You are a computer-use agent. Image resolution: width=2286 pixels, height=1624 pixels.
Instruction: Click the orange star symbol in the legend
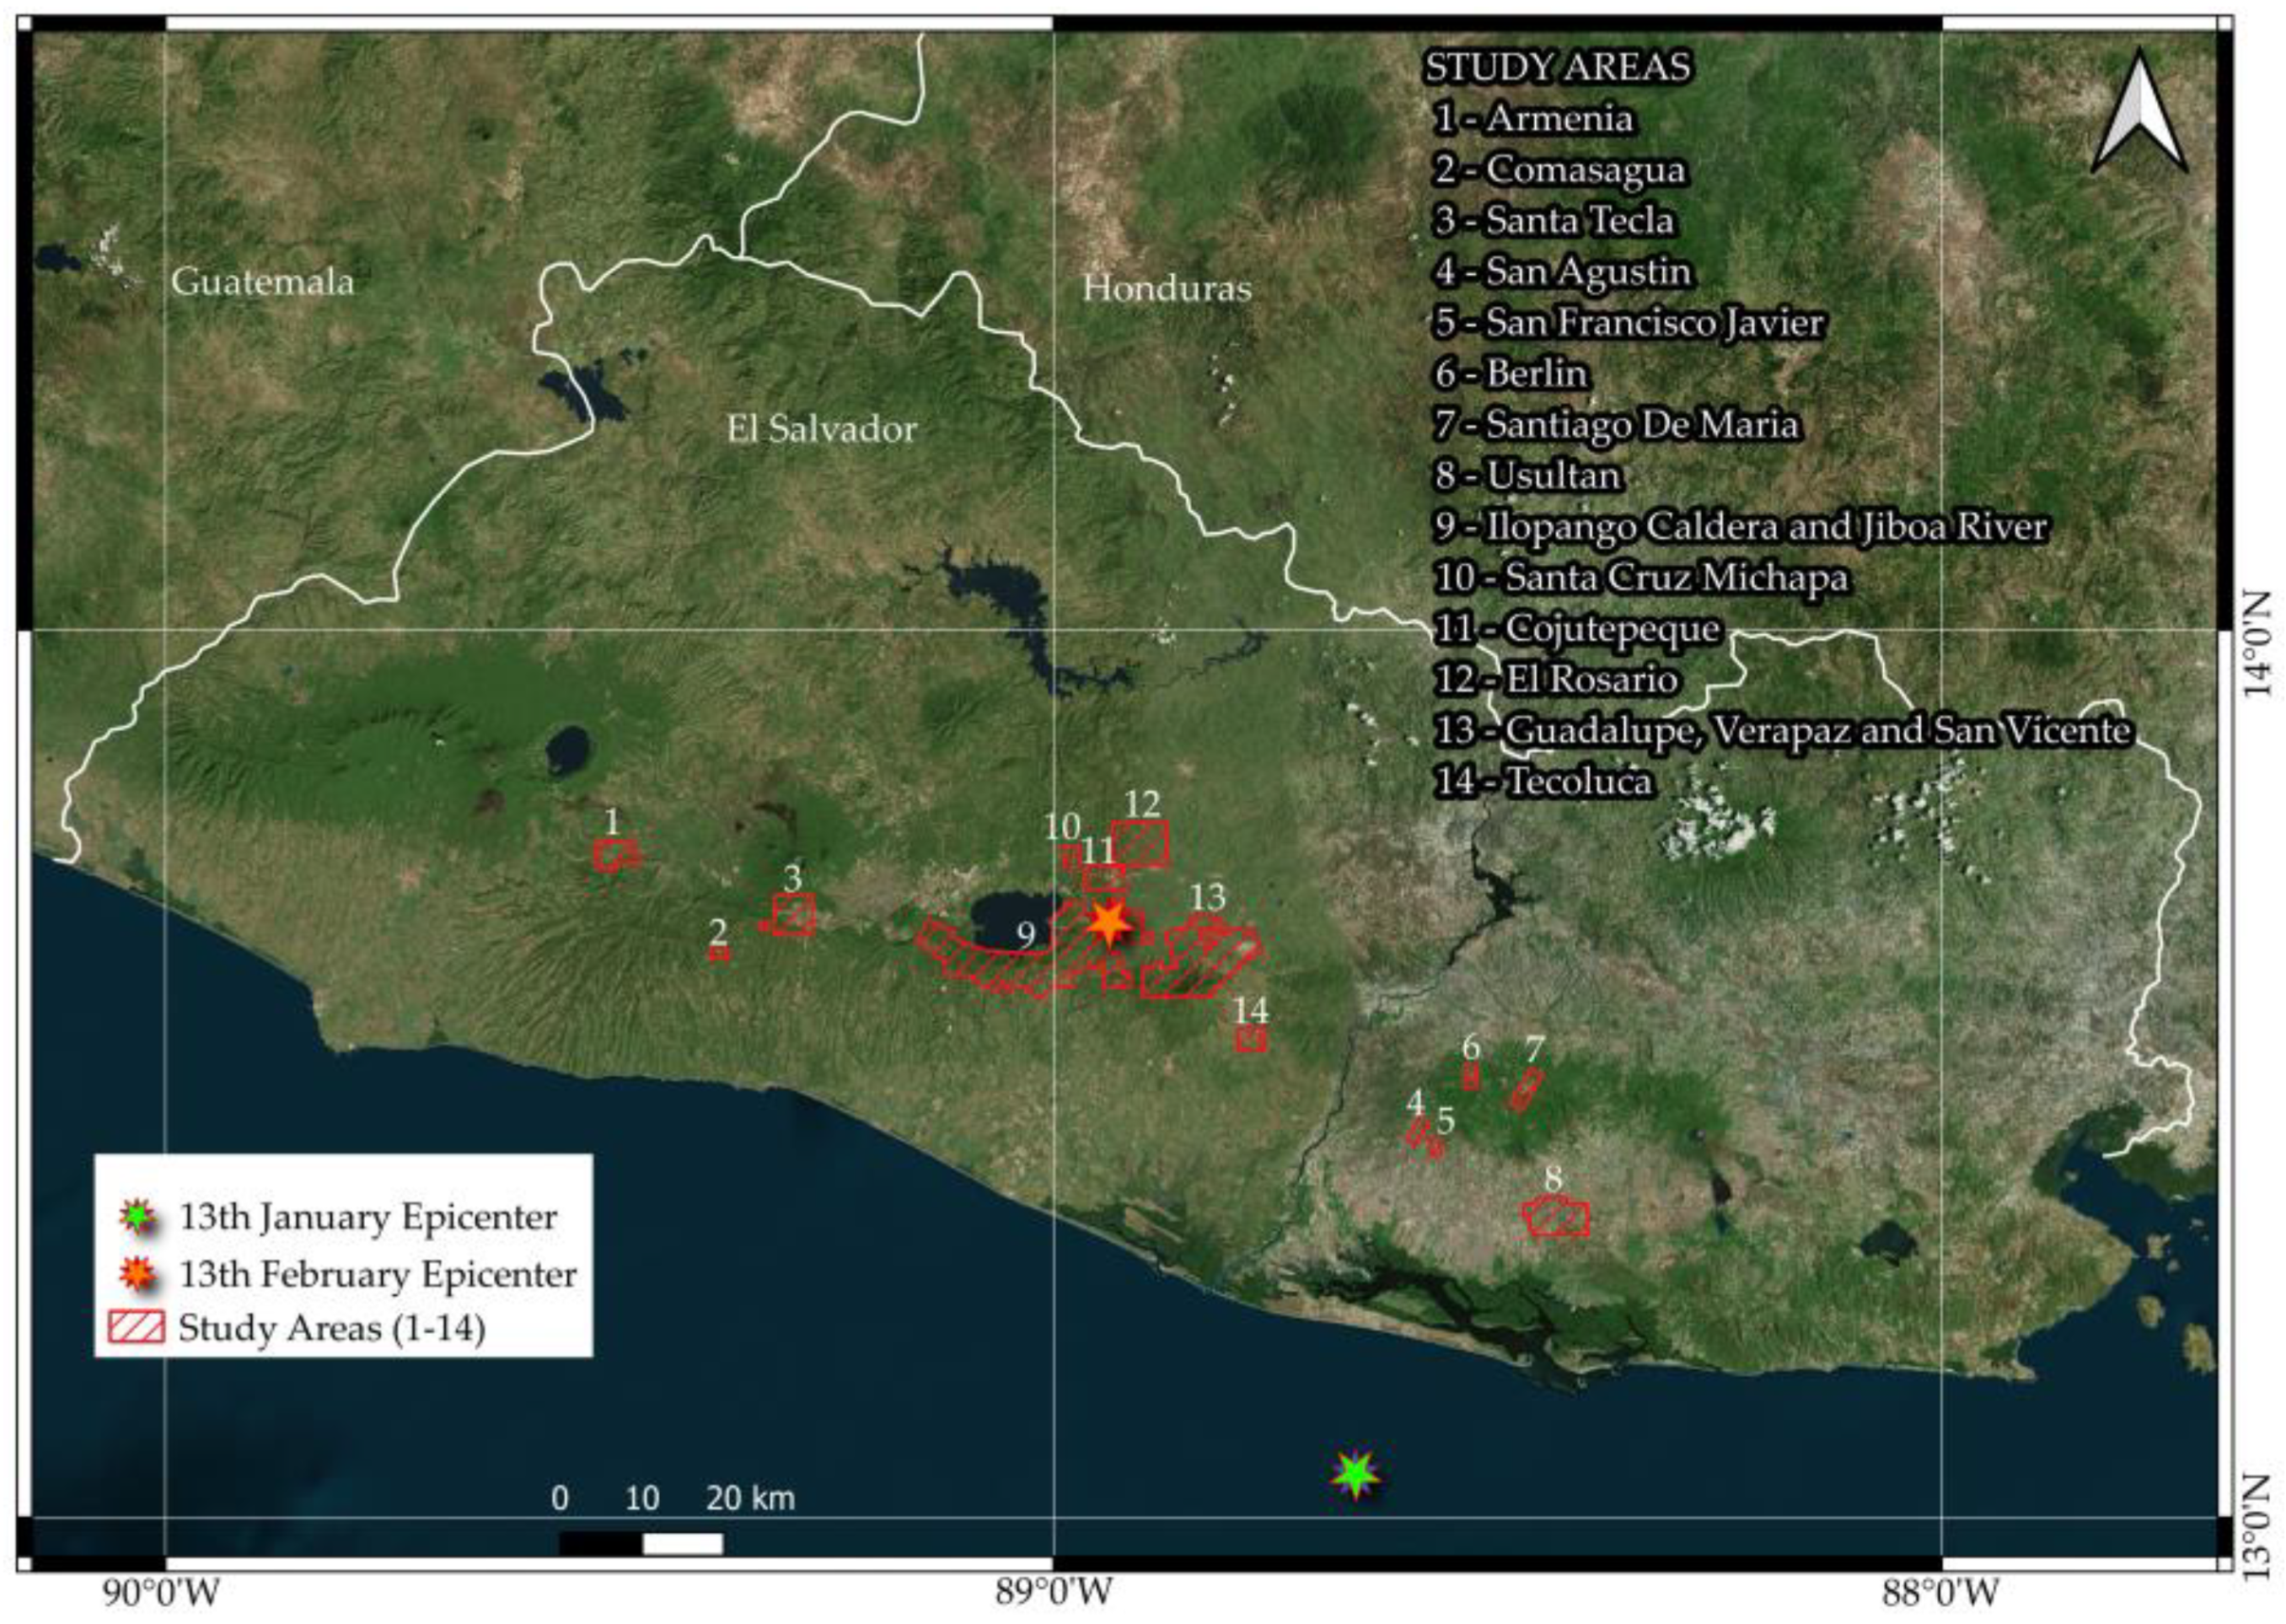[139, 1274]
